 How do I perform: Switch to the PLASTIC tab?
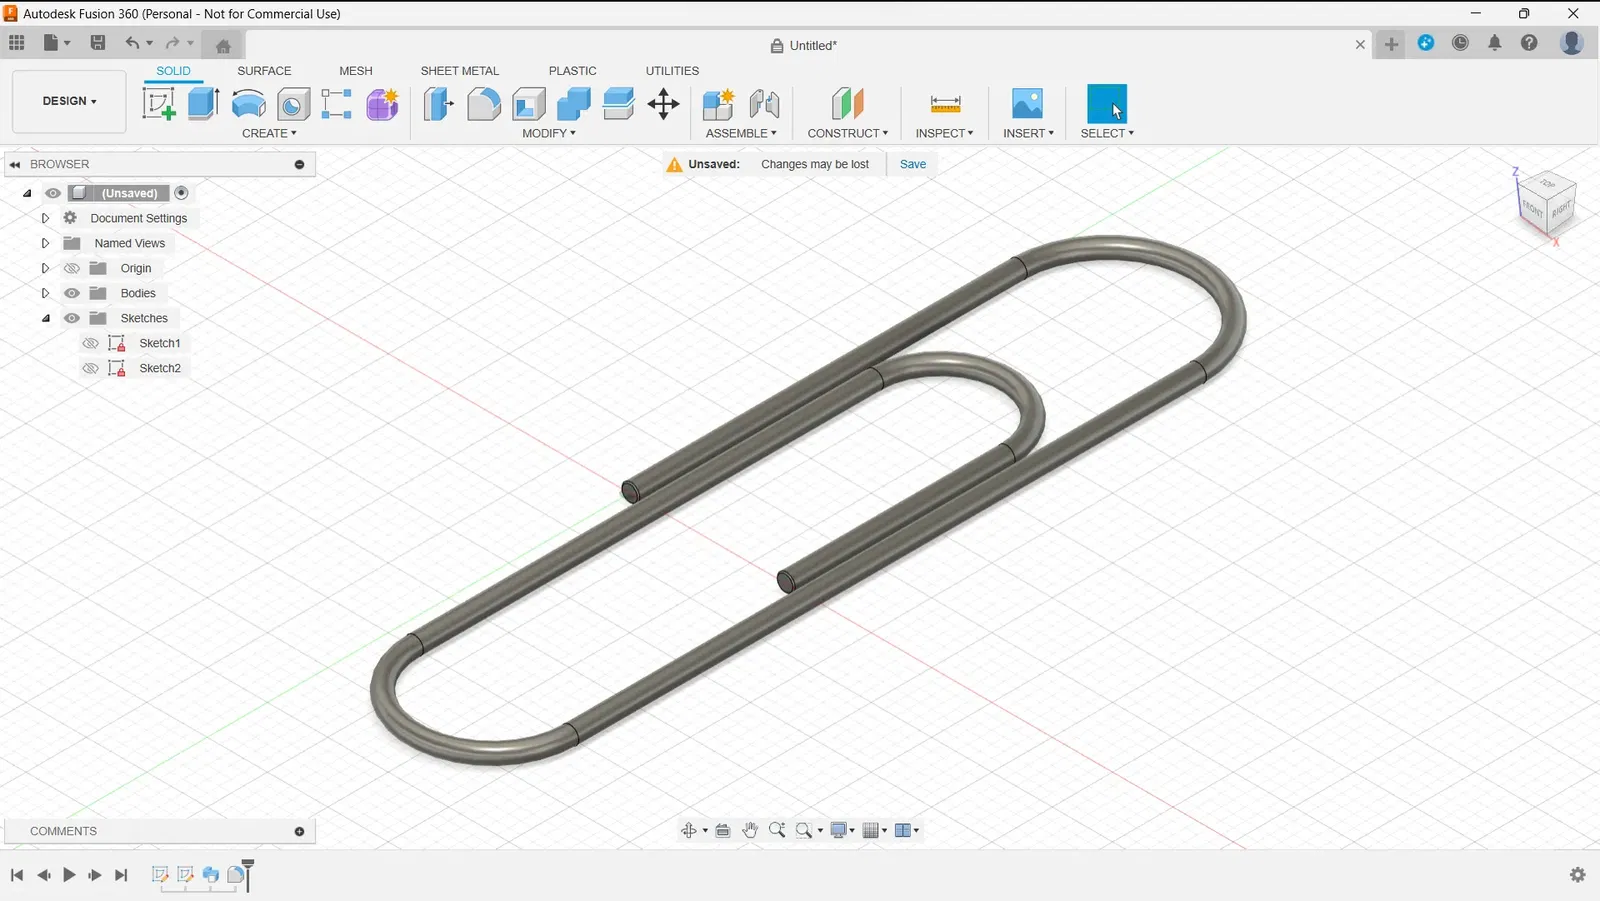coord(573,71)
